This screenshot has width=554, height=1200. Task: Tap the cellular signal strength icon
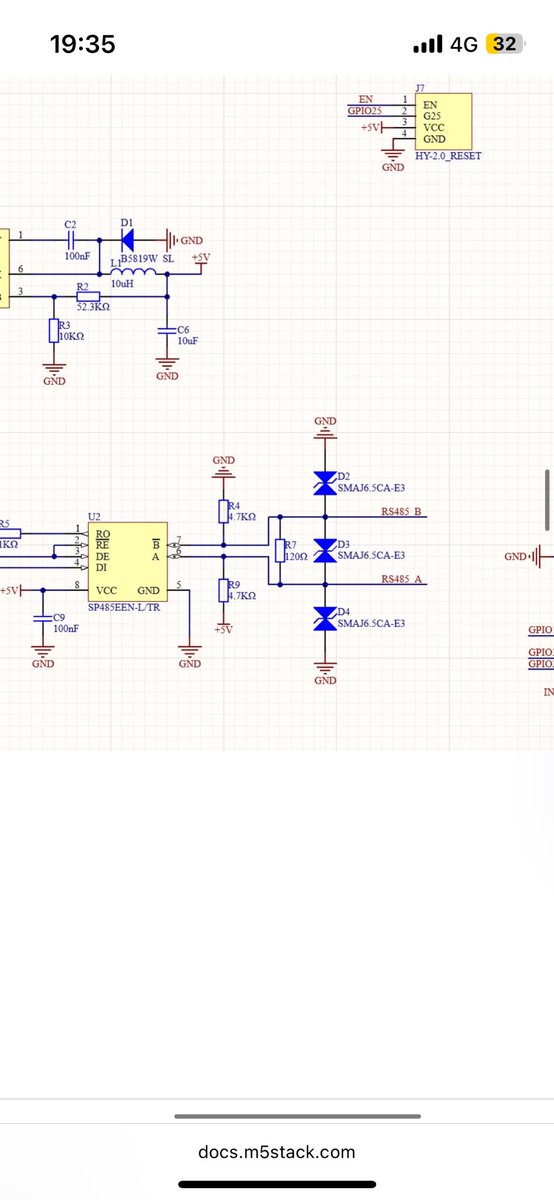[428, 44]
